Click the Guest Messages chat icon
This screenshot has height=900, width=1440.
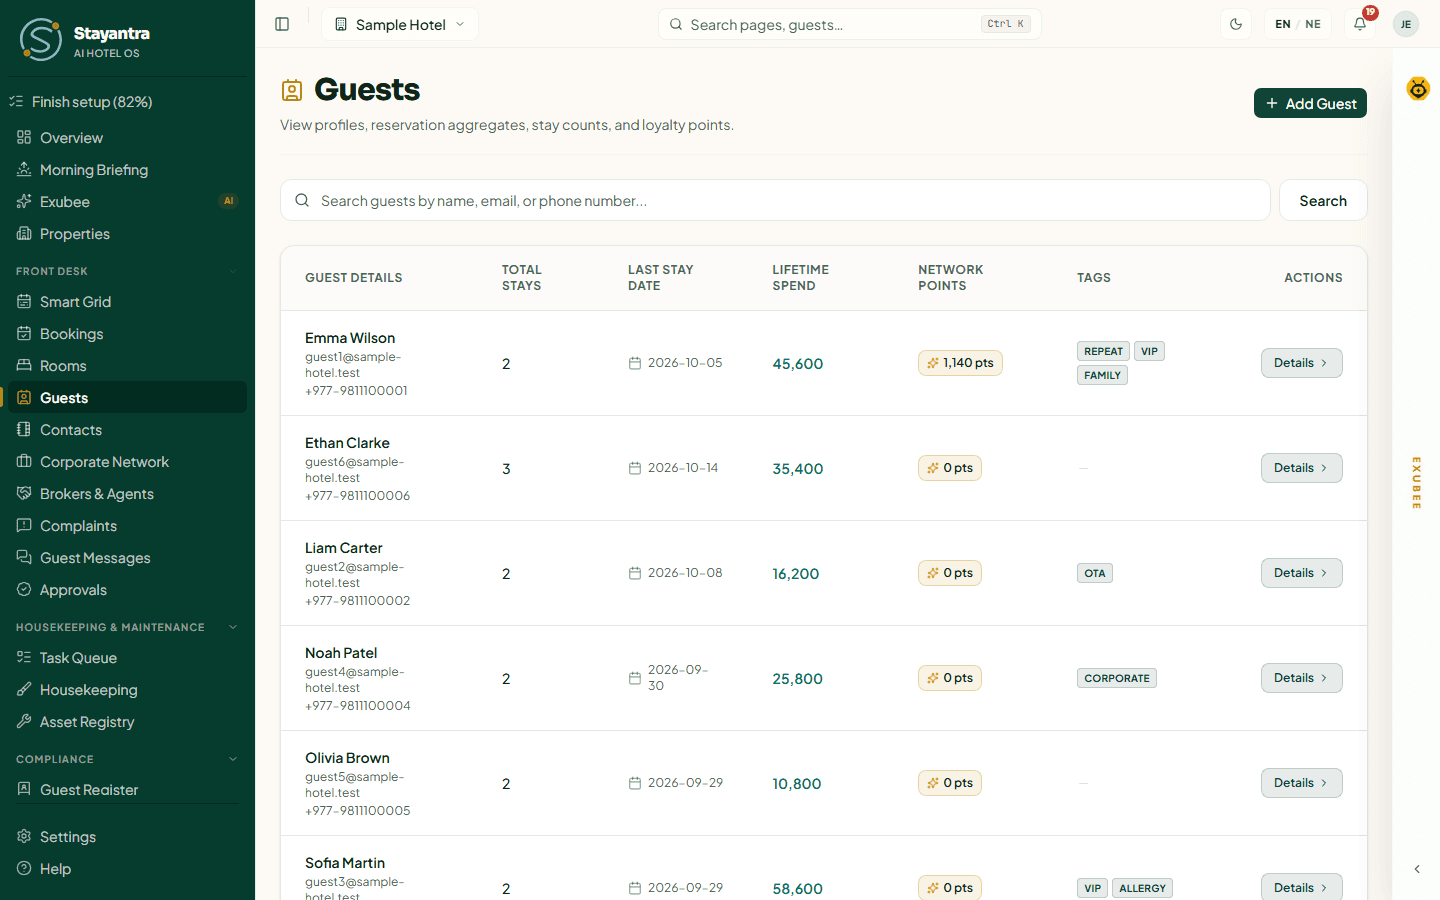(x=24, y=557)
